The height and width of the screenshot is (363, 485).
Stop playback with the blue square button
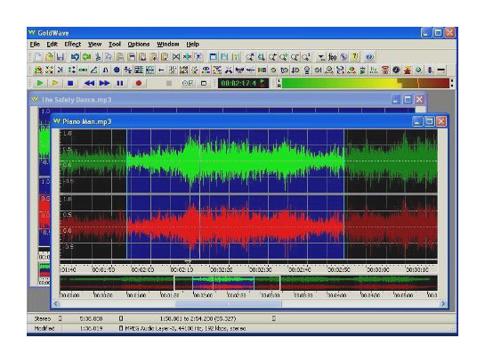[70, 83]
